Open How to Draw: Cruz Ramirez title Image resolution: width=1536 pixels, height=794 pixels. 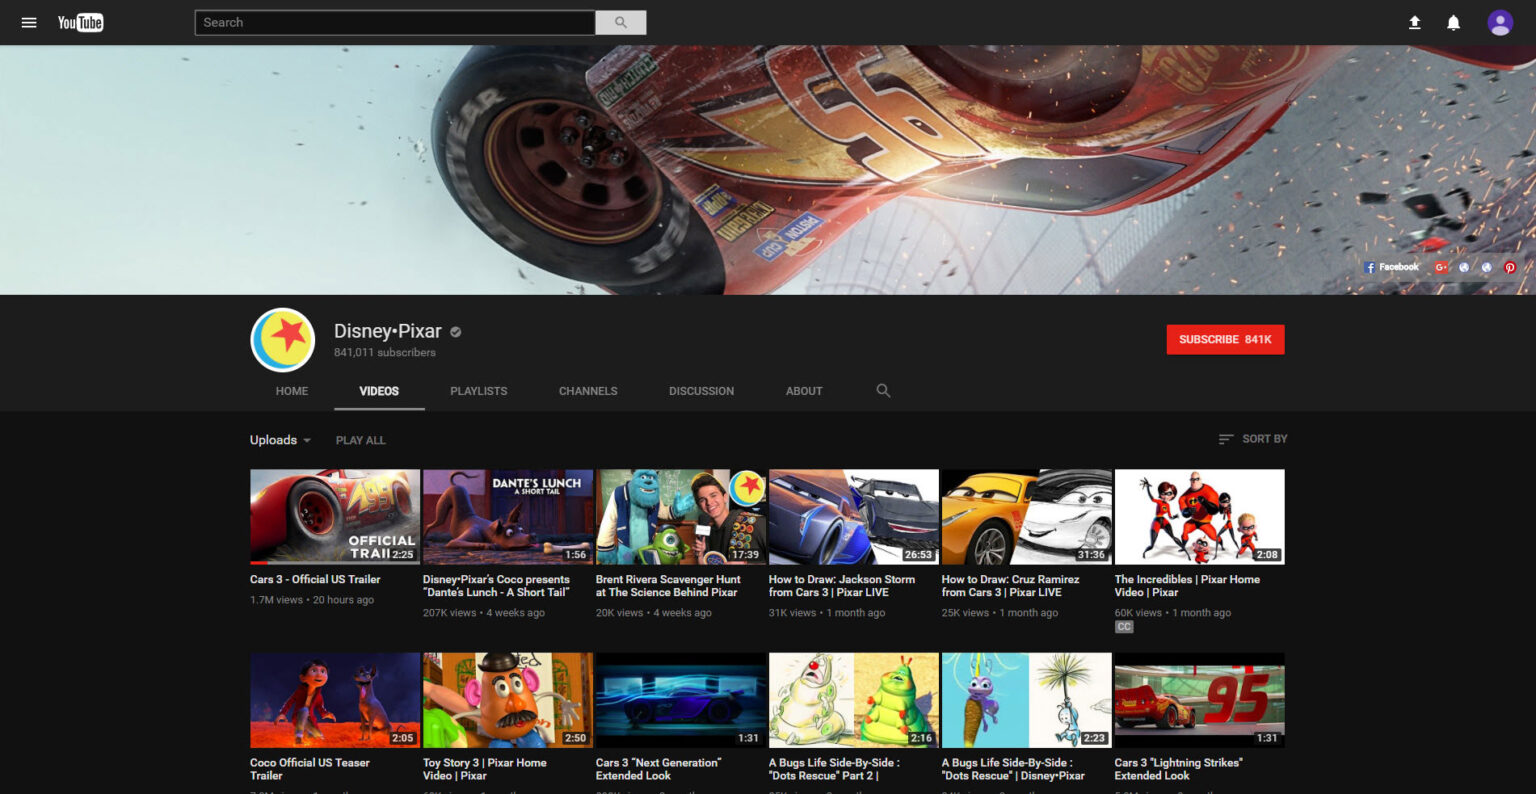(x=1010, y=586)
